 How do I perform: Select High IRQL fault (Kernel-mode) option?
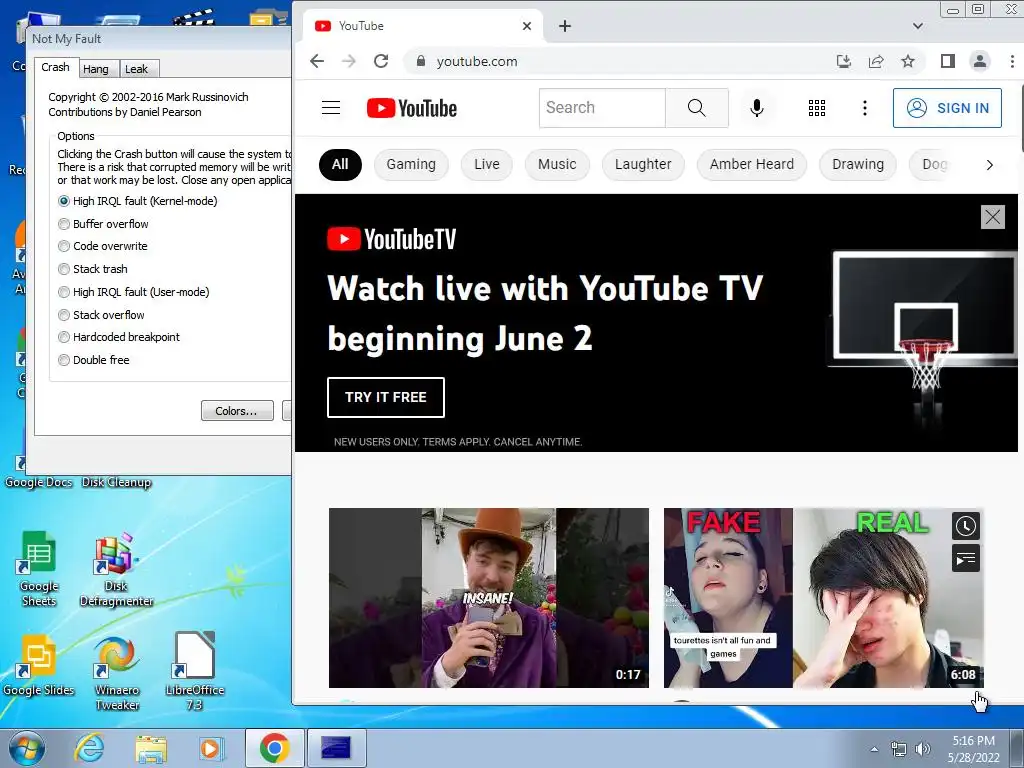pyautogui.click(x=138, y=201)
